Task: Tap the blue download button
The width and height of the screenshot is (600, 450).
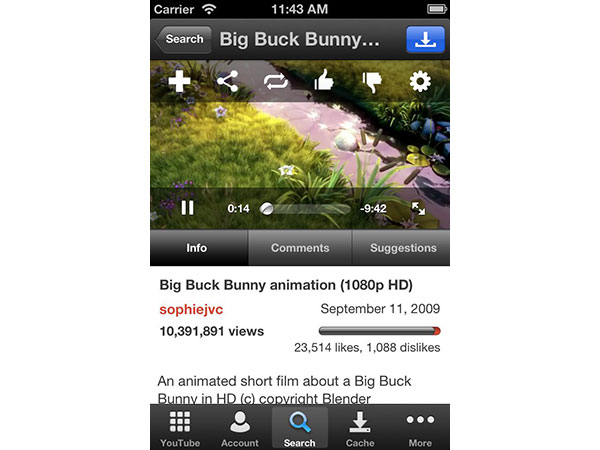Action: tap(425, 39)
